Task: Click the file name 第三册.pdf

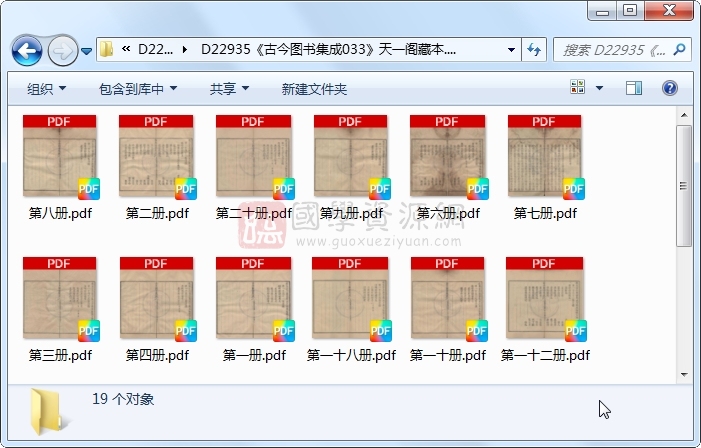Action: pos(60,355)
